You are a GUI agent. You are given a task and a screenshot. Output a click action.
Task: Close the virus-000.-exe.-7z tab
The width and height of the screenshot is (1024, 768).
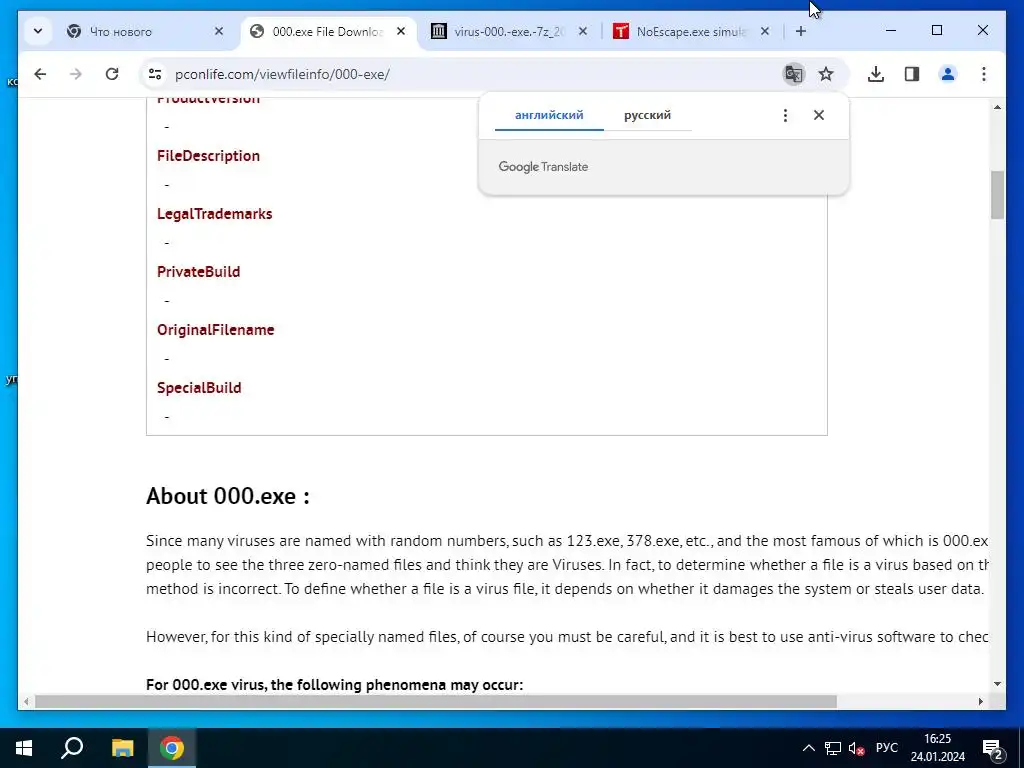click(583, 31)
